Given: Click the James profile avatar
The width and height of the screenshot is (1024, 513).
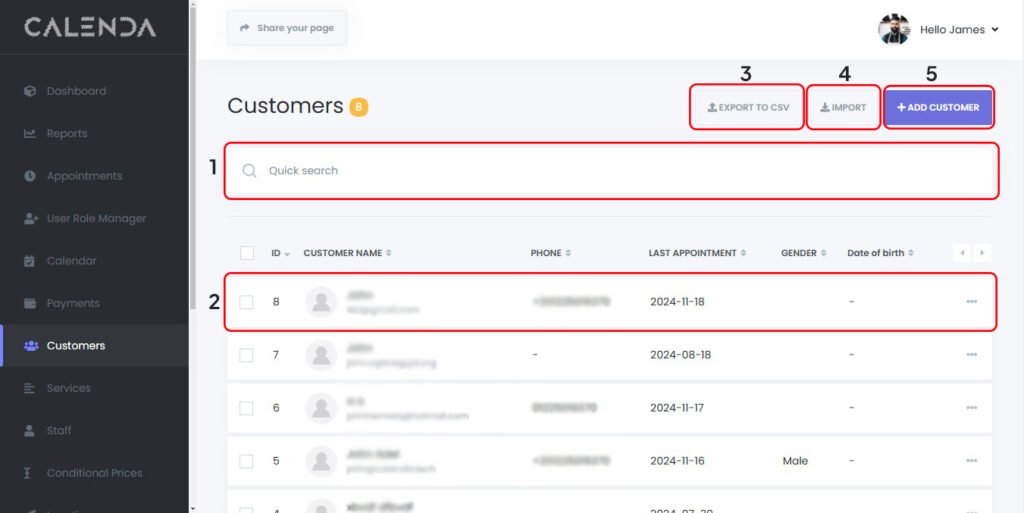Looking at the screenshot, I should 893,29.
